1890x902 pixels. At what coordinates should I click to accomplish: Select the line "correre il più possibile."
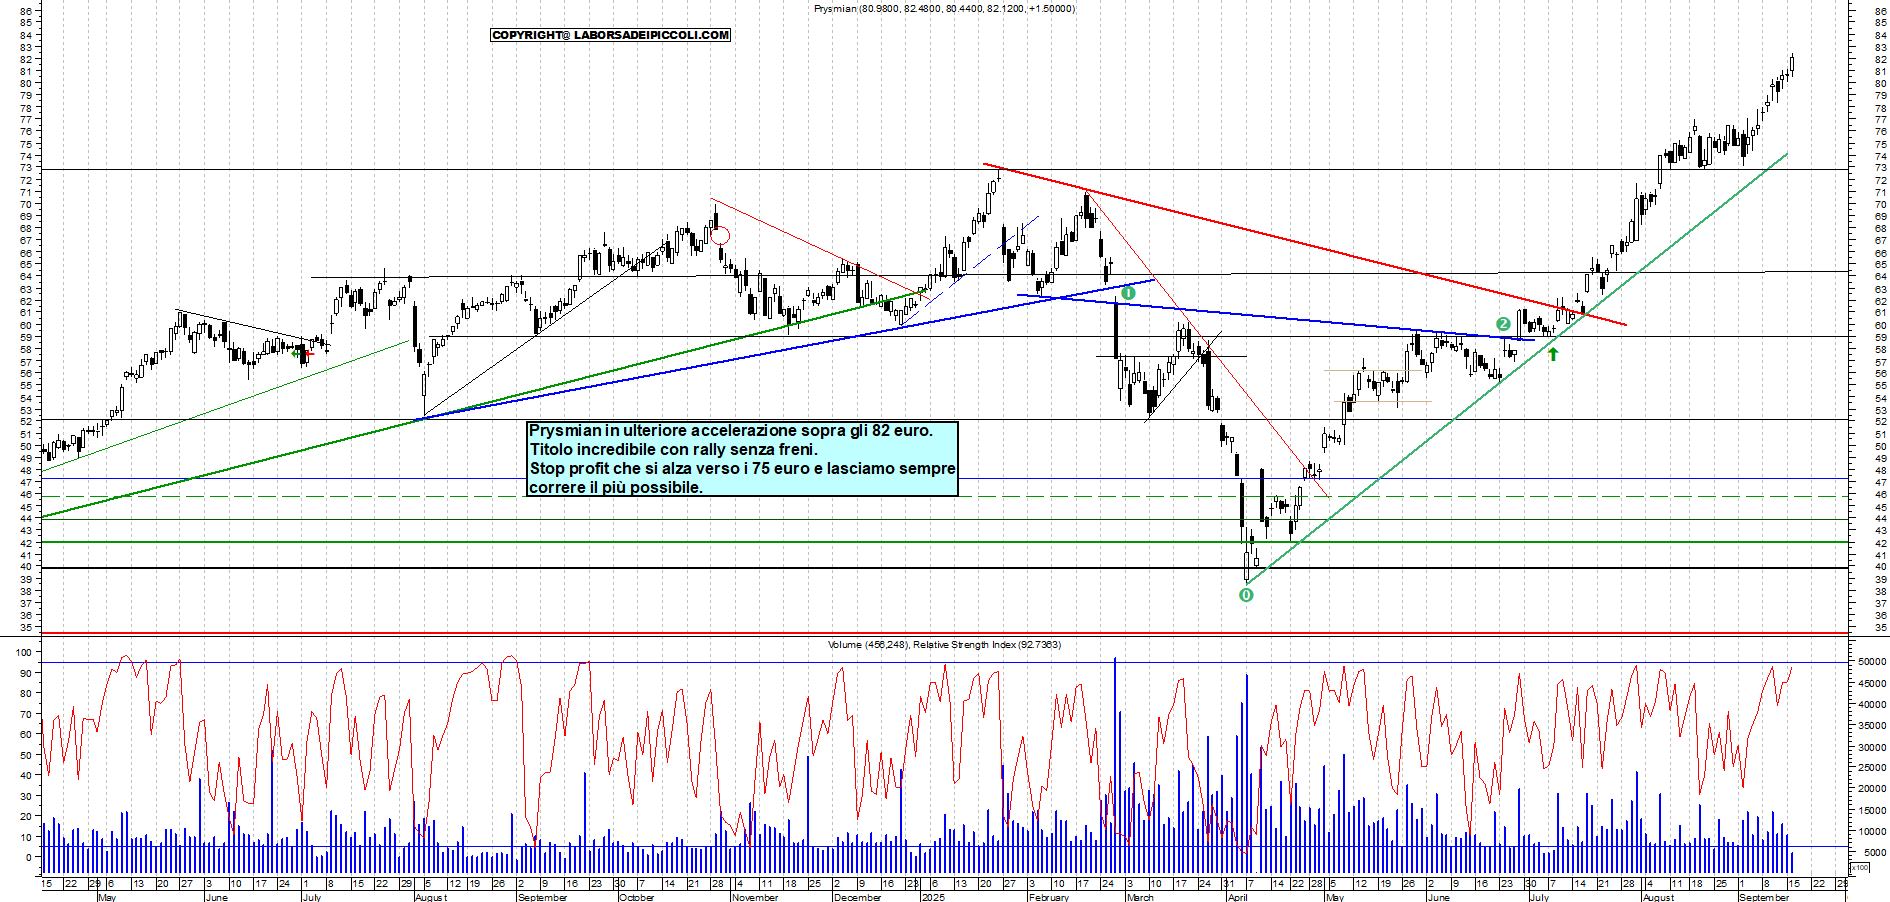pyautogui.click(x=616, y=488)
